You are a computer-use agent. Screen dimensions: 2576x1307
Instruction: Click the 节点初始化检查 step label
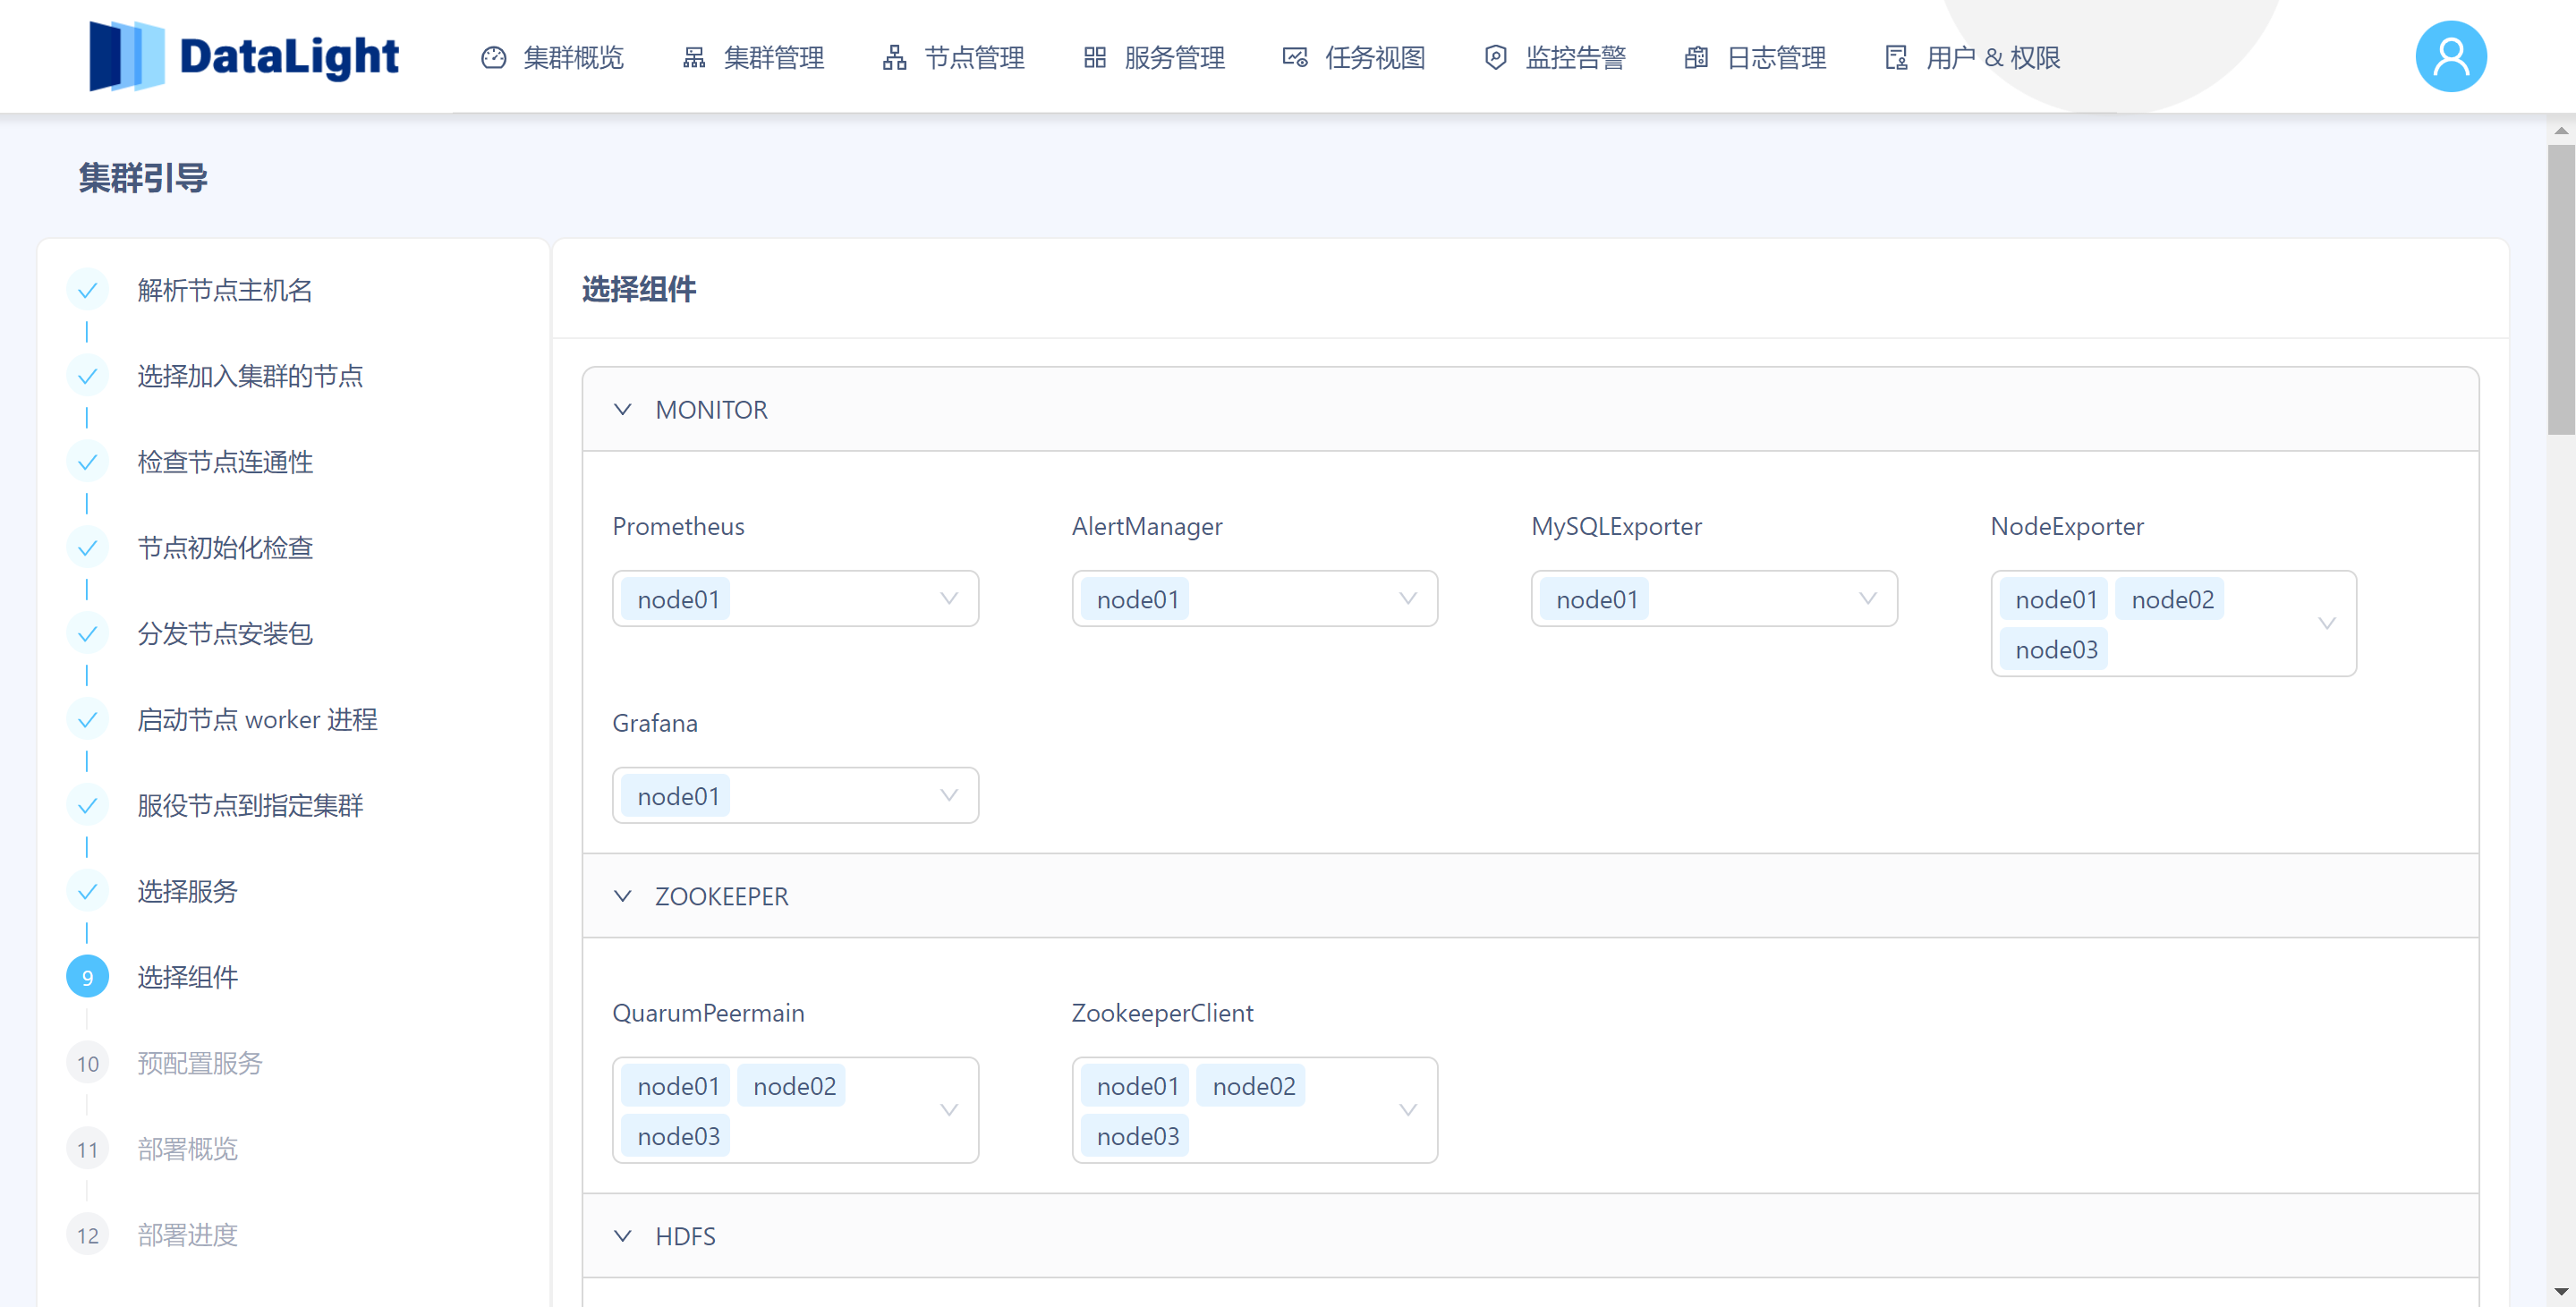click(225, 548)
